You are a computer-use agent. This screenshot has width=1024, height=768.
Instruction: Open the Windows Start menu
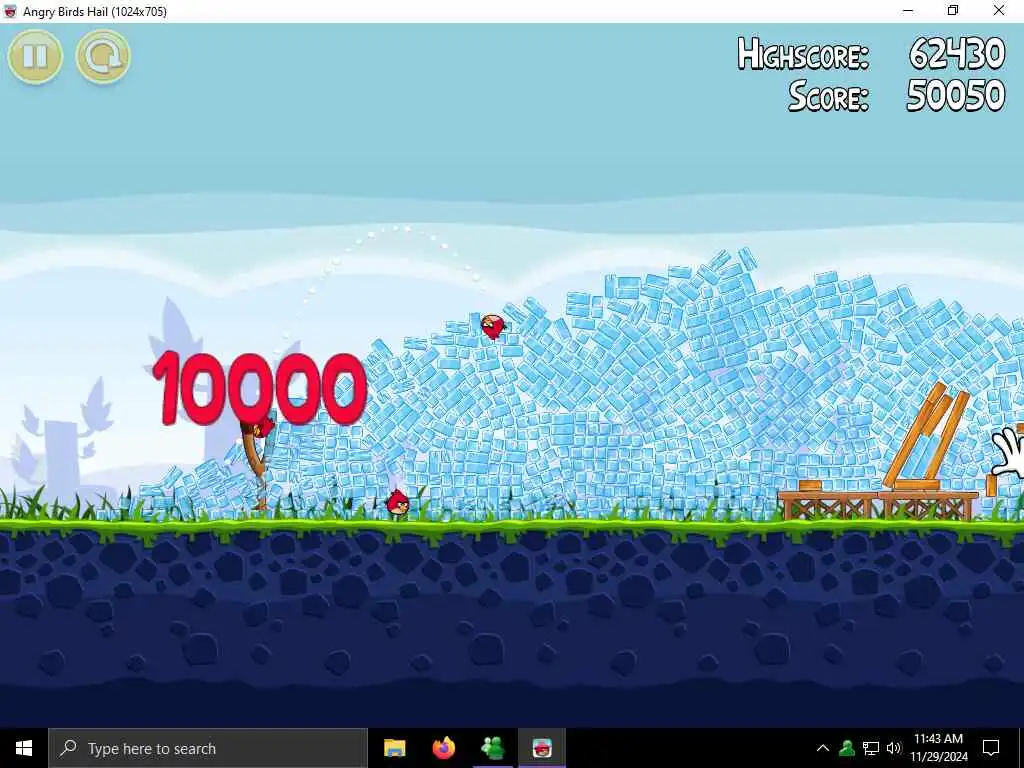[24, 748]
